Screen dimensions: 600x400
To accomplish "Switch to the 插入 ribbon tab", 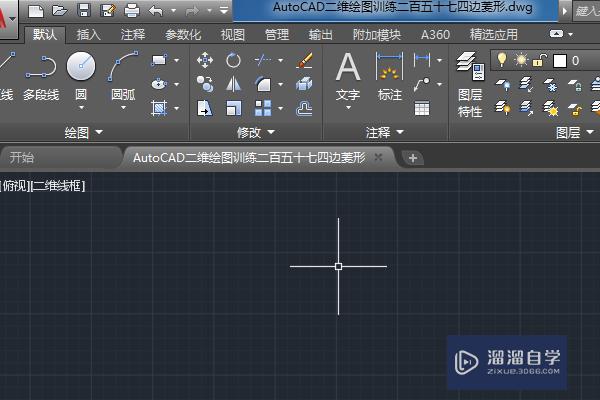I will tap(88, 35).
